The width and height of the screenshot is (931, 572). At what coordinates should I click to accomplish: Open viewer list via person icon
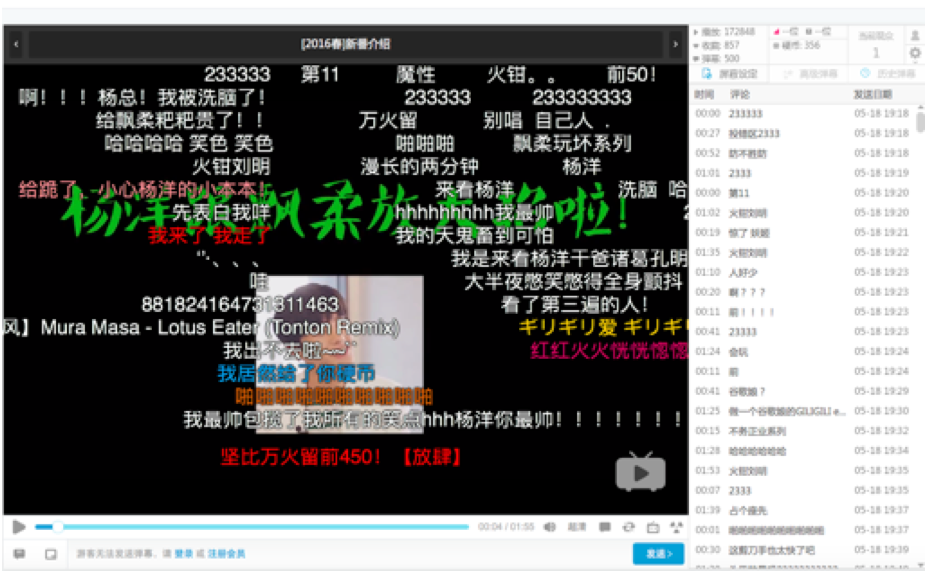[x=915, y=36]
